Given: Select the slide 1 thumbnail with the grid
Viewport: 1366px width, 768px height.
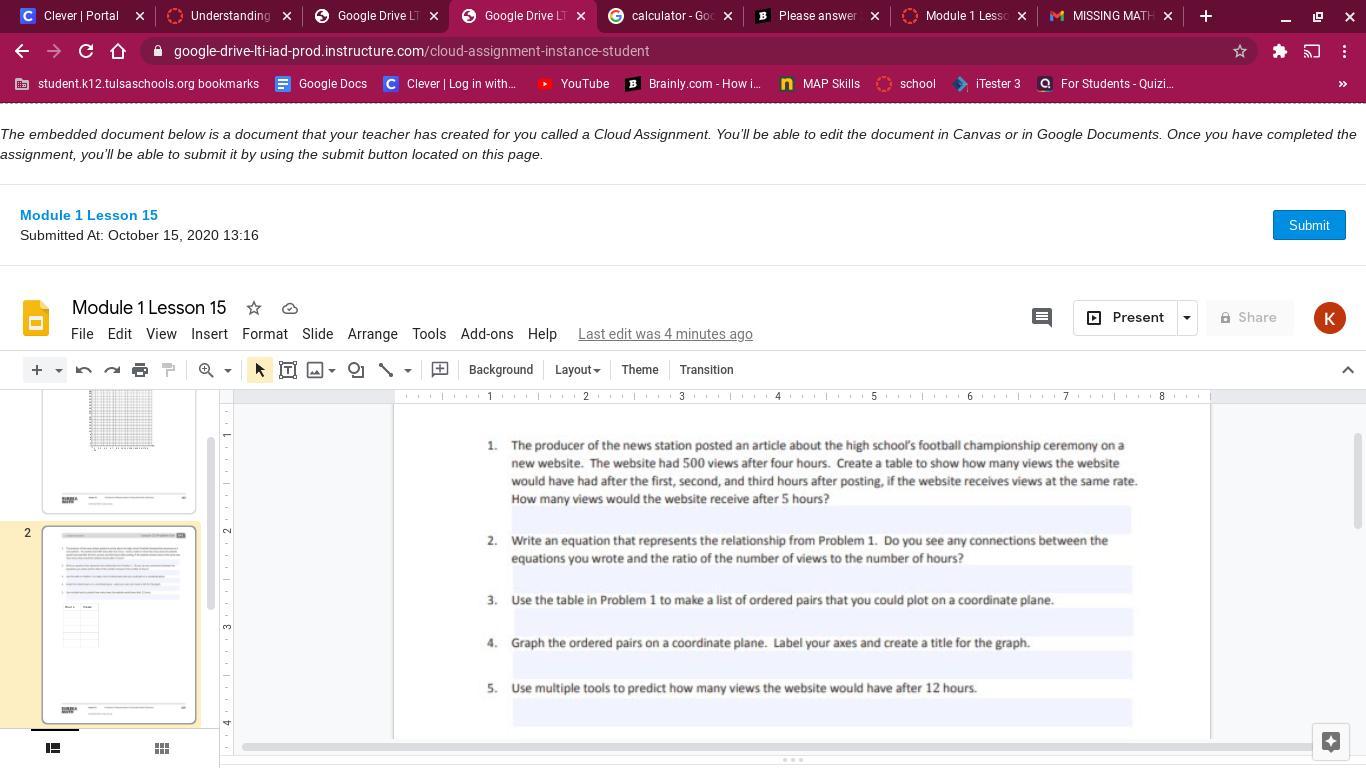Looking at the screenshot, I should click(119, 451).
